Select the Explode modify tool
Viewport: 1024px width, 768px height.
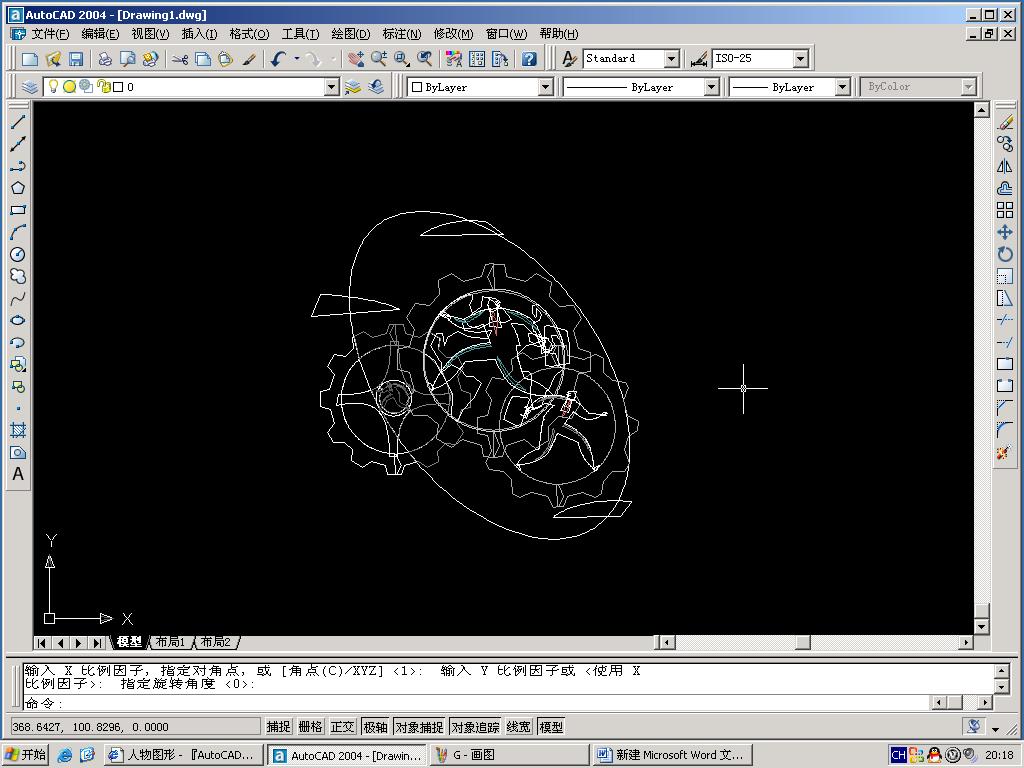pyautogui.click(x=1005, y=452)
